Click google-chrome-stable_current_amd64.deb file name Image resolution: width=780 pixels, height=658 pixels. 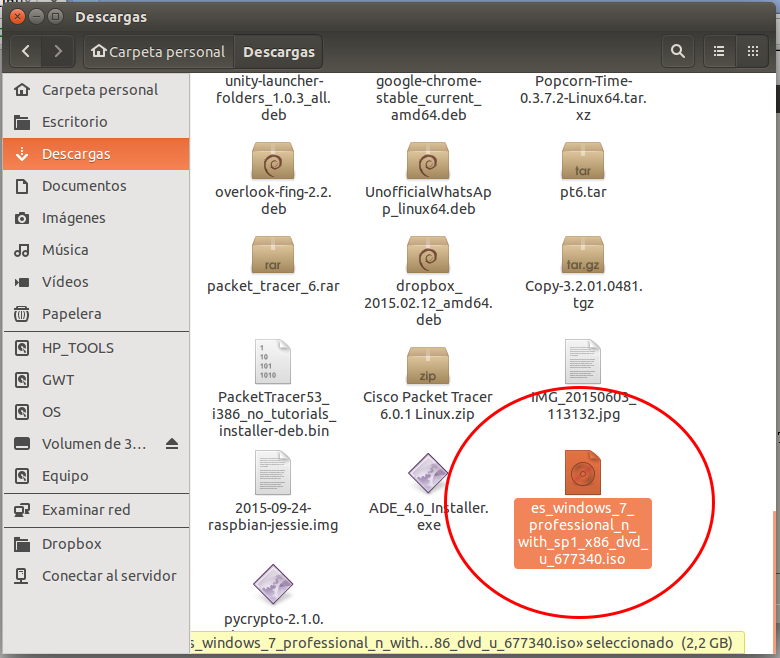coord(428,97)
